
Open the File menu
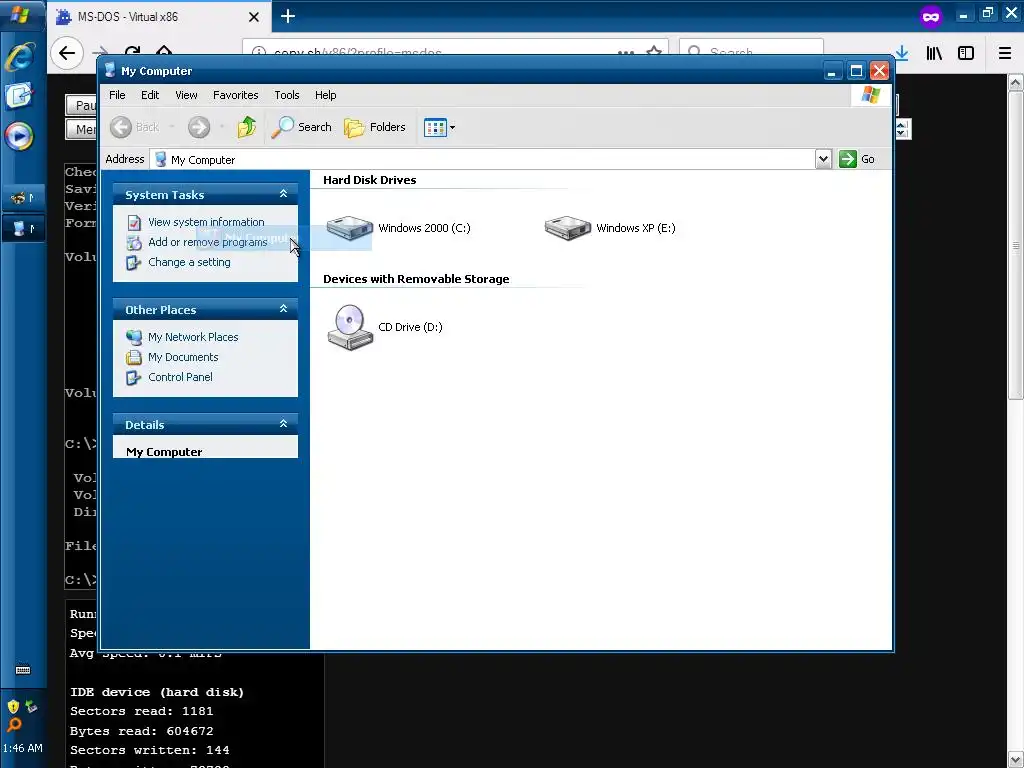(117, 95)
